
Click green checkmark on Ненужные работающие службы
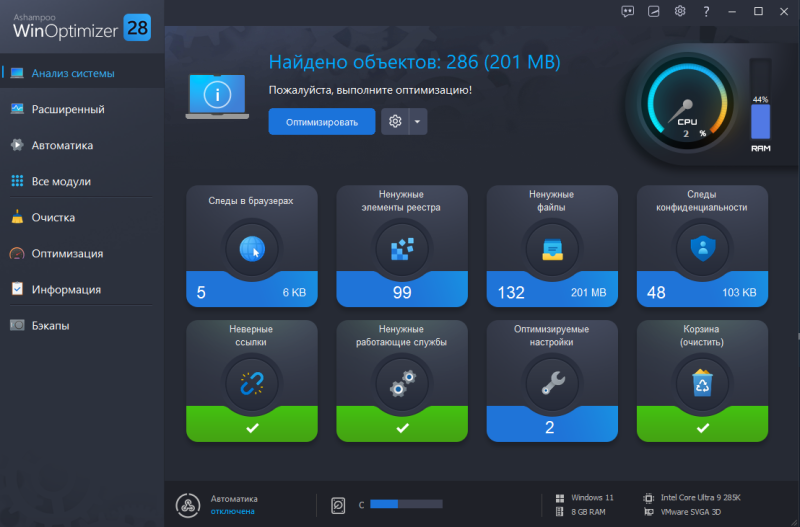[x=402, y=428]
